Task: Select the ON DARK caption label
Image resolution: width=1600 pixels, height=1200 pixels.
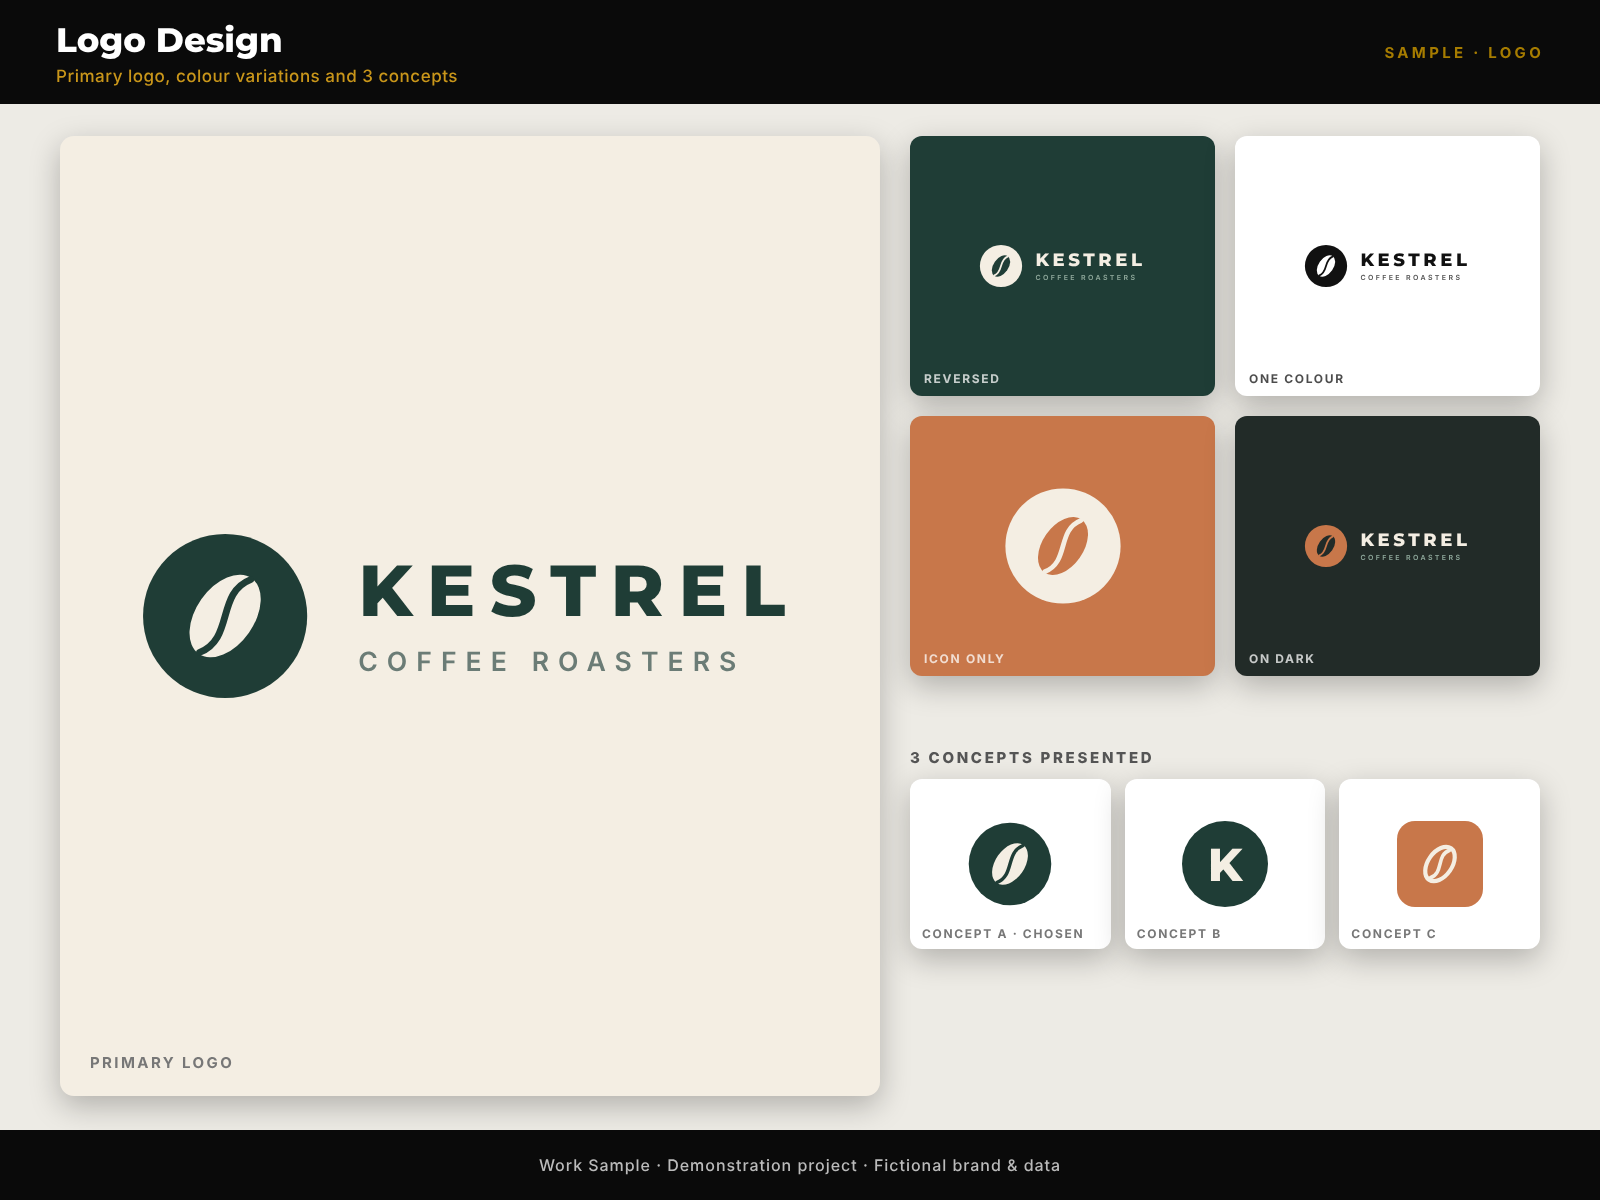Action: click(1282, 659)
